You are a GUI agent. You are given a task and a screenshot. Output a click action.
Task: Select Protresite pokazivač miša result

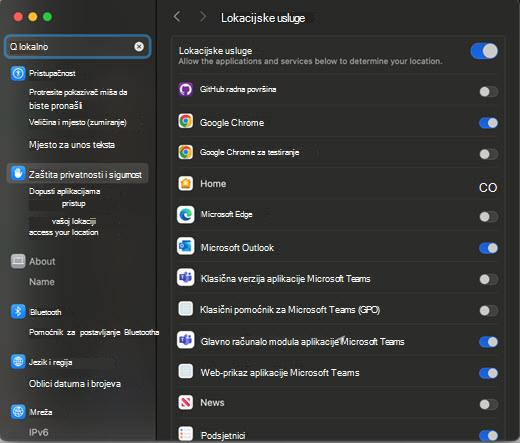[x=78, y=99]
